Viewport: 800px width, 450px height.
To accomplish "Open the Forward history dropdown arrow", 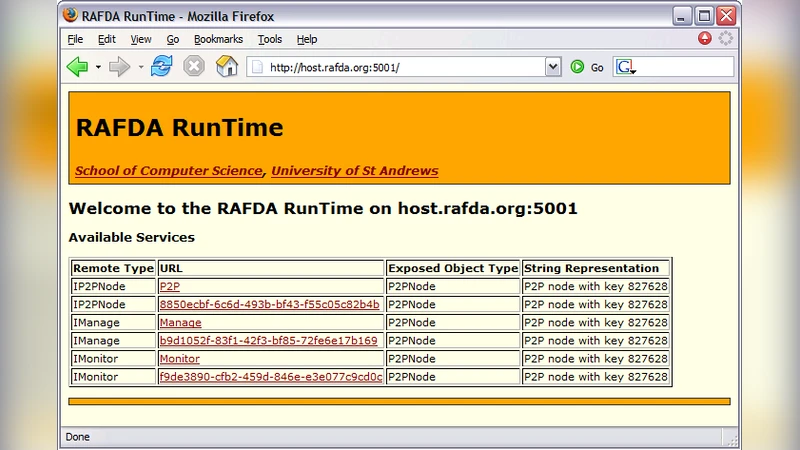I will [x=141, y=68].
